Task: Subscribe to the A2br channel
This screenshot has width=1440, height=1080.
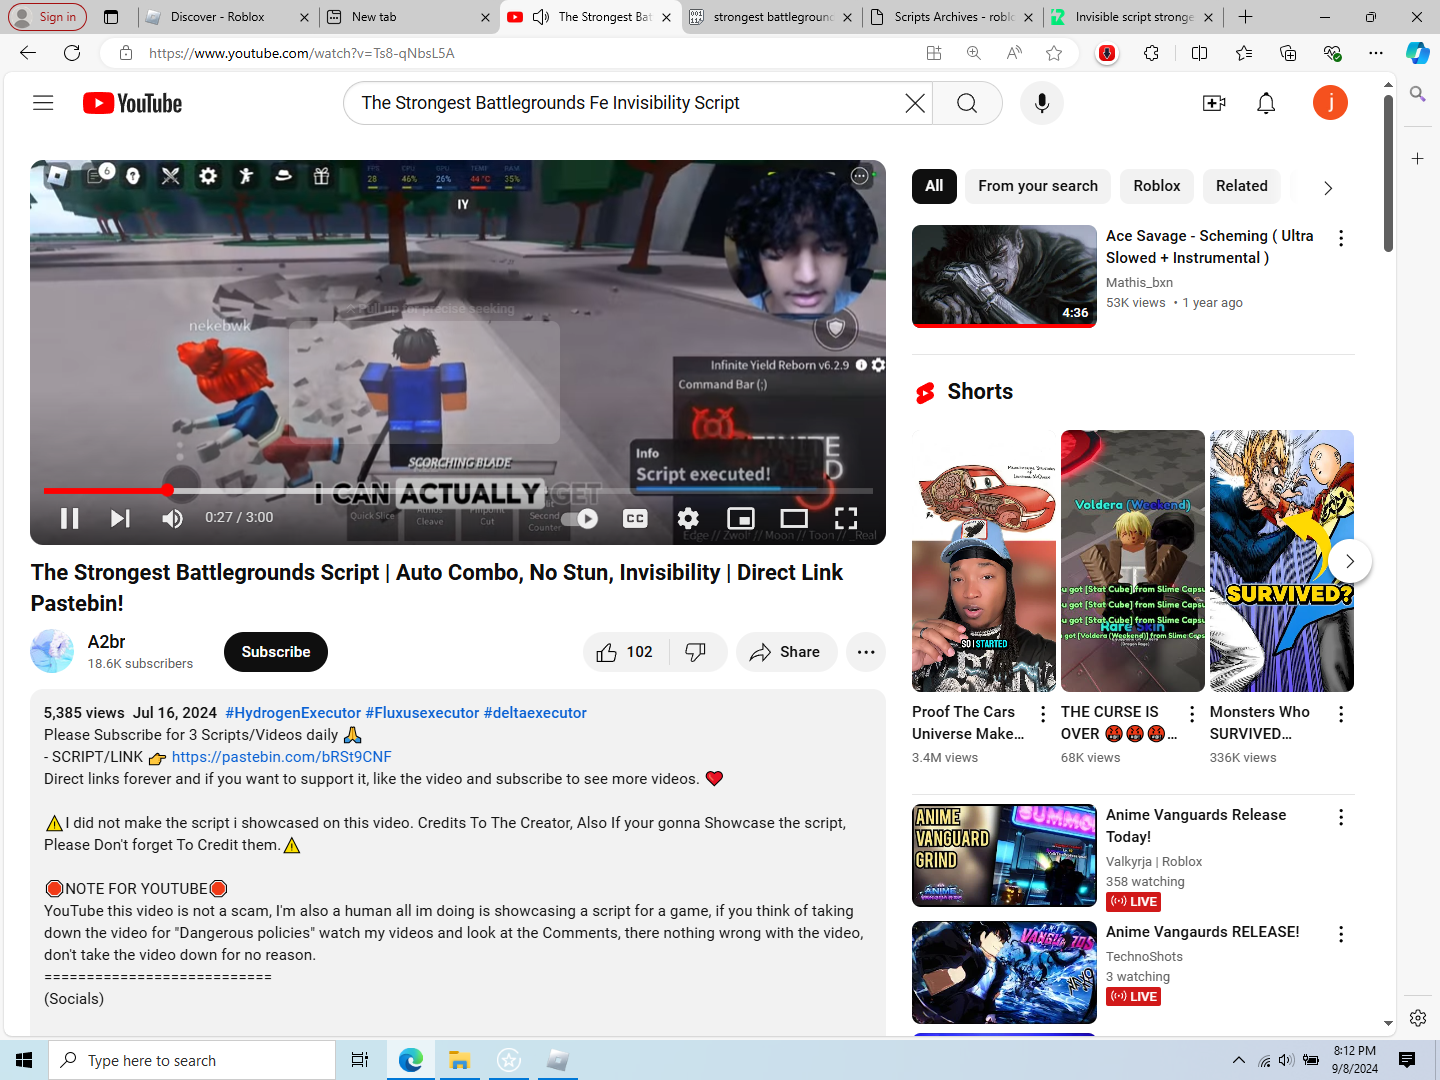Action: (276, 652)
